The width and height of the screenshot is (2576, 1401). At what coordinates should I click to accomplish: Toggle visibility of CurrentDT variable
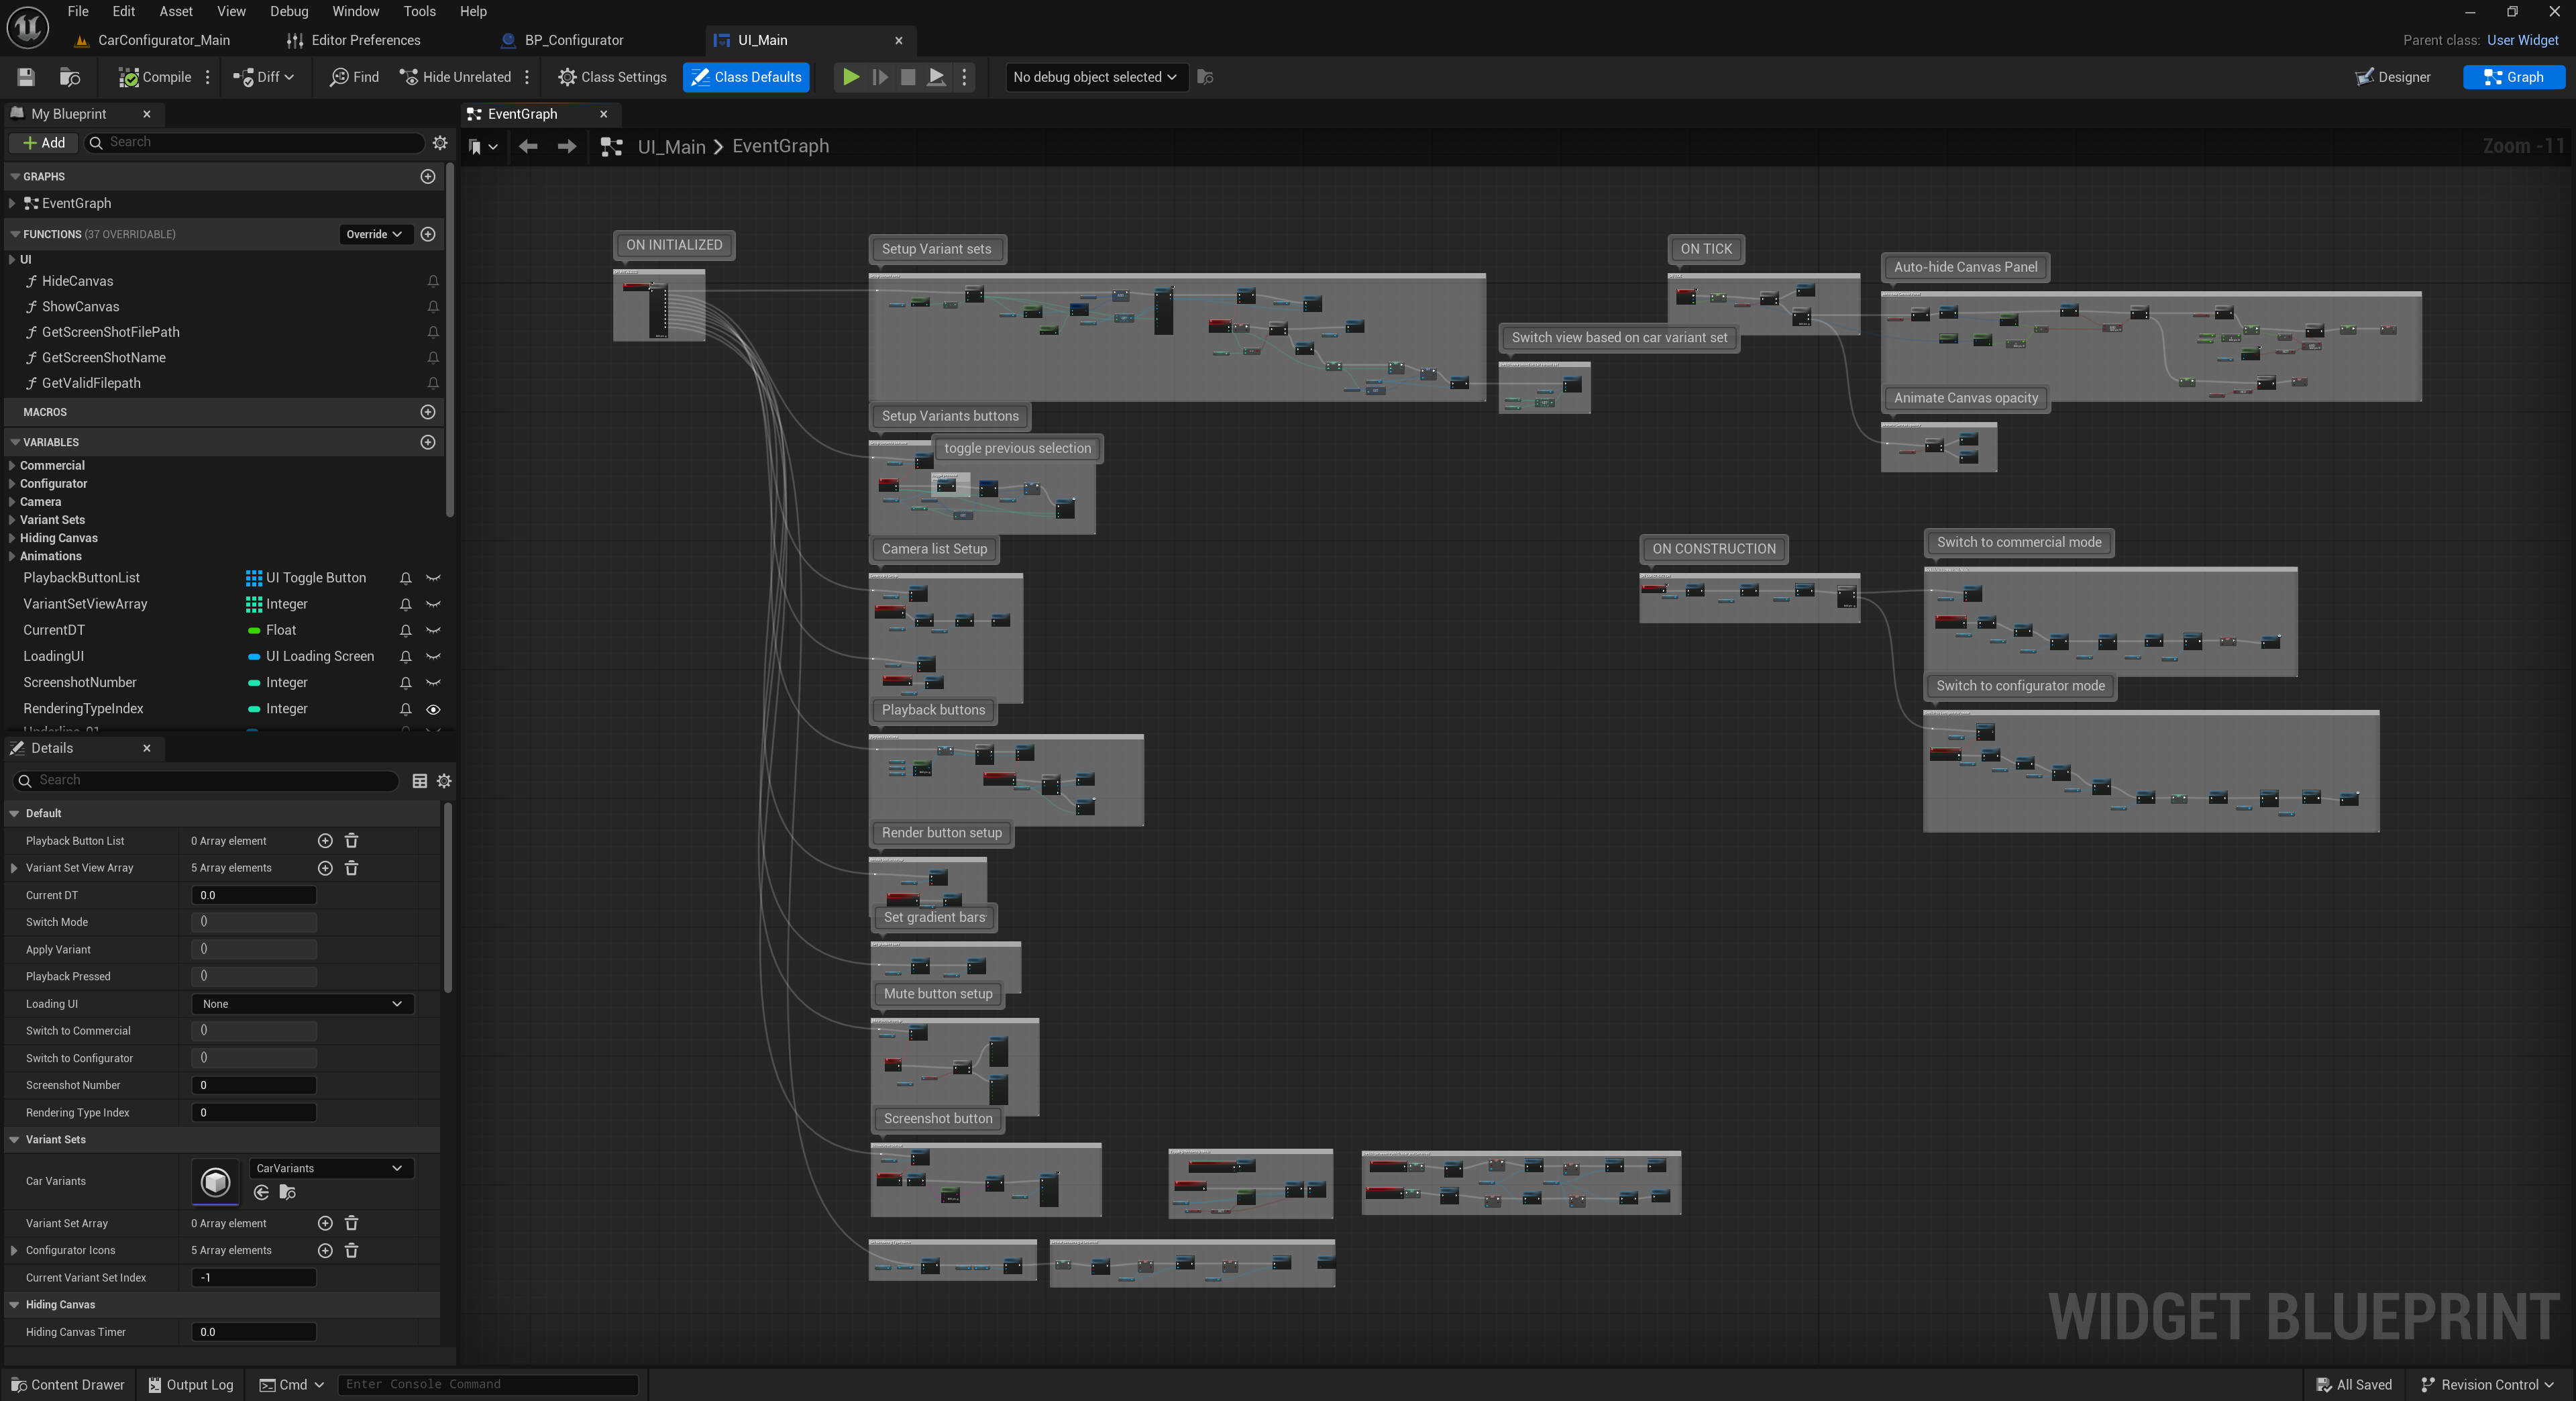pyautogui.click(x=433, y=631)
